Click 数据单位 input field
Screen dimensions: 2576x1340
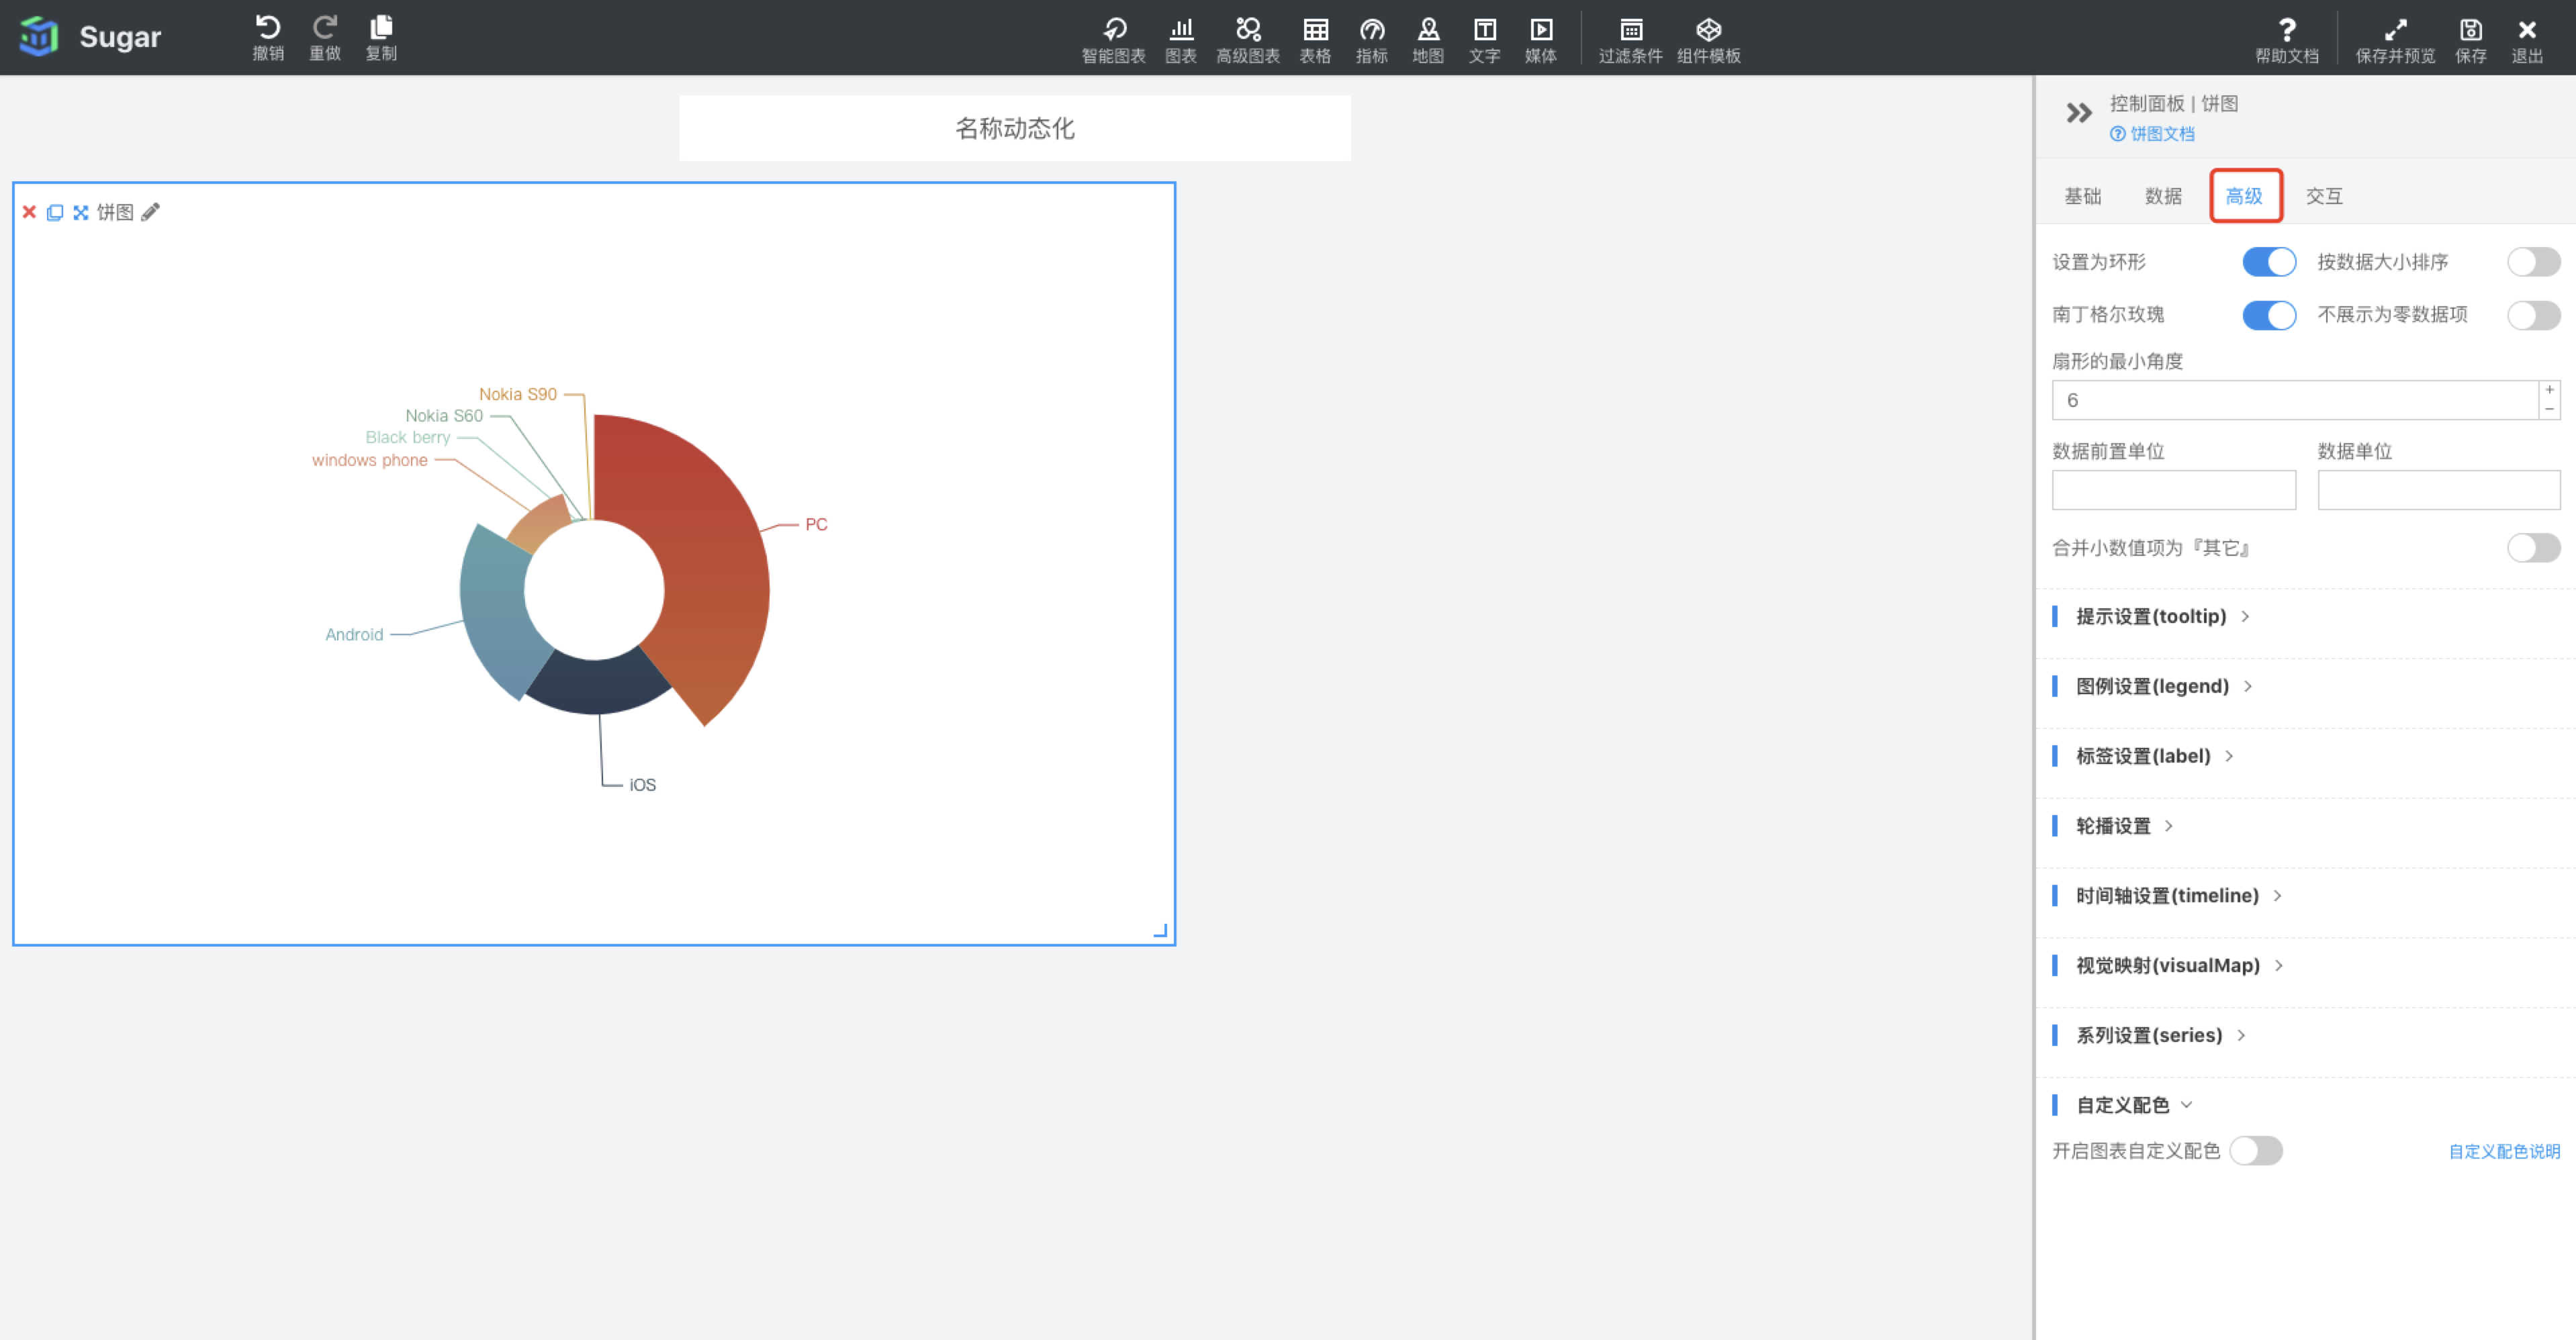click(x=2439, y=490)
